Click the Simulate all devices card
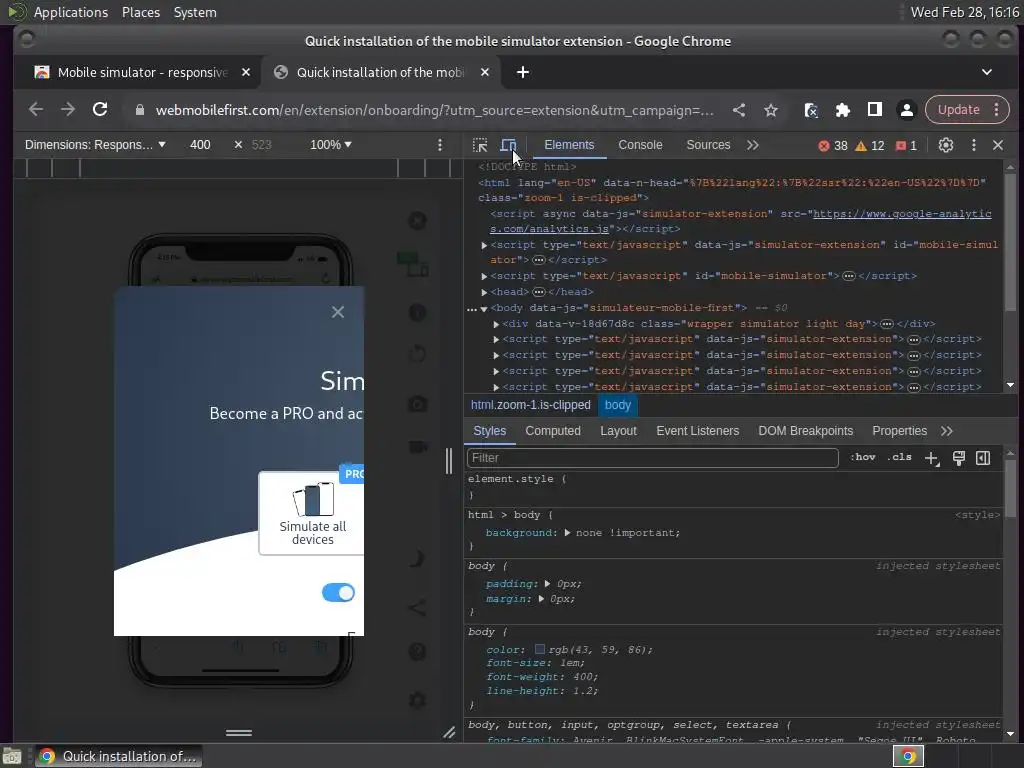 312,513
